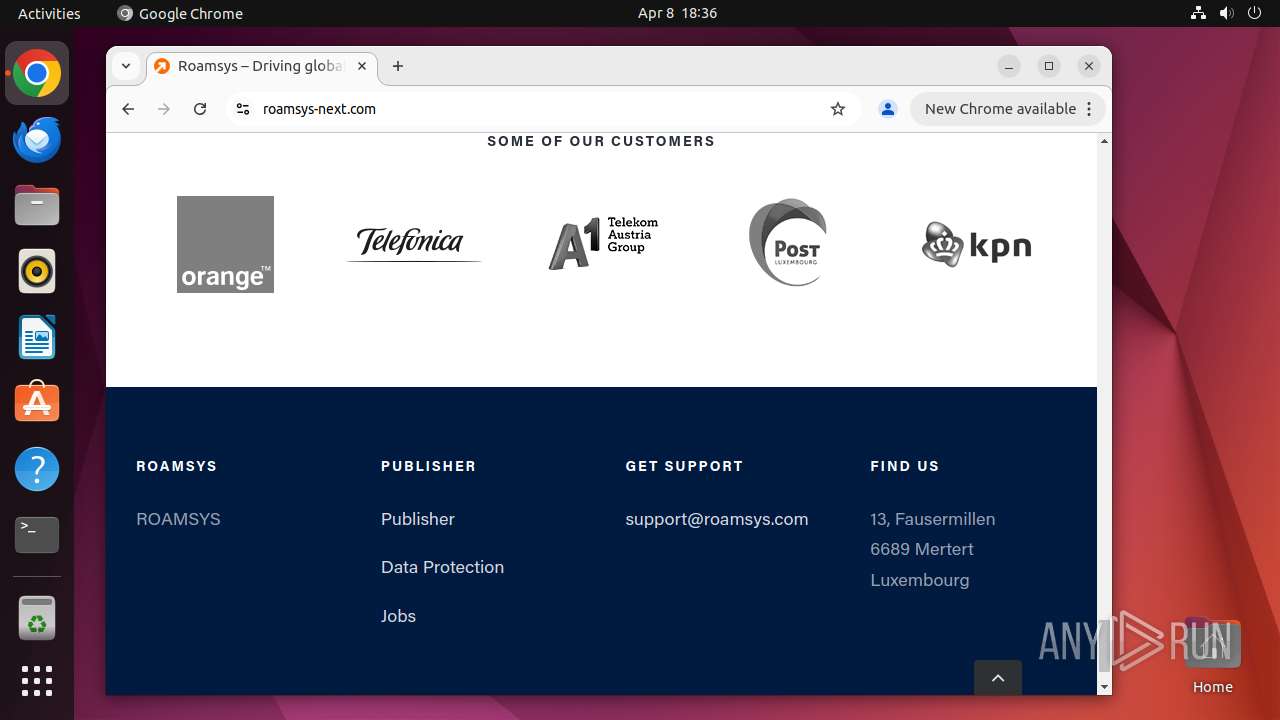Launch Thunderbird Mail from the dock

[x=37, y=140]
